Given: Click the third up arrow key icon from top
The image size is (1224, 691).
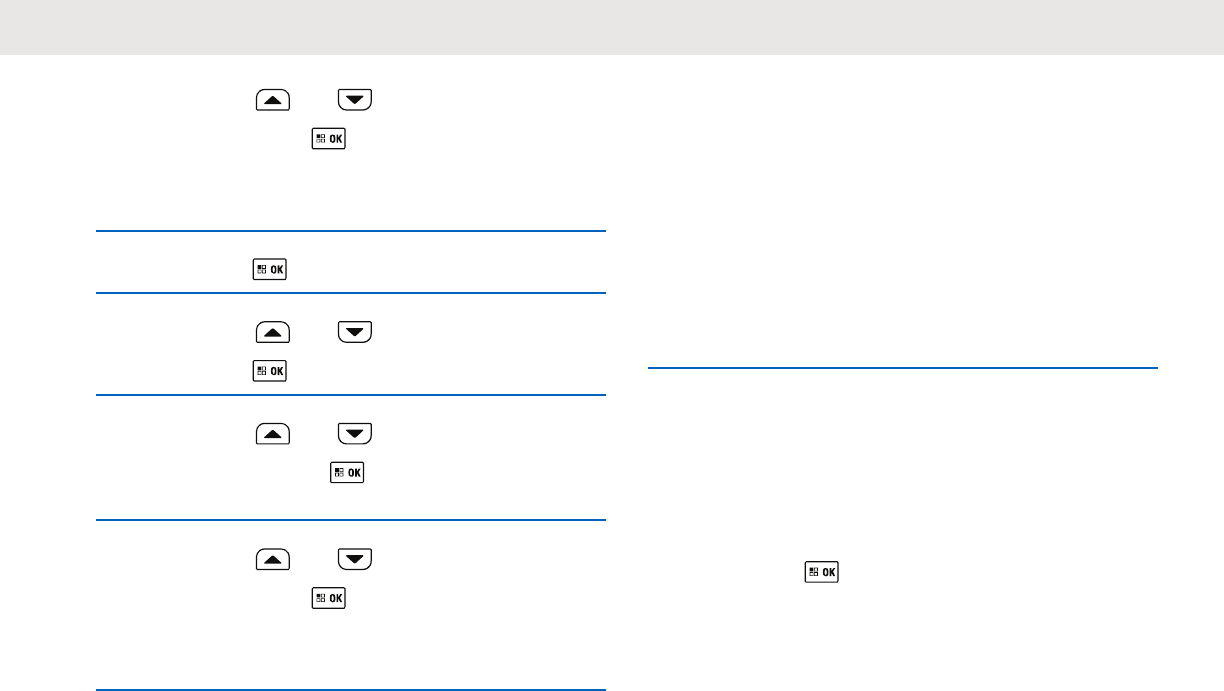Looking at the screenshot, I should point(273,433).
